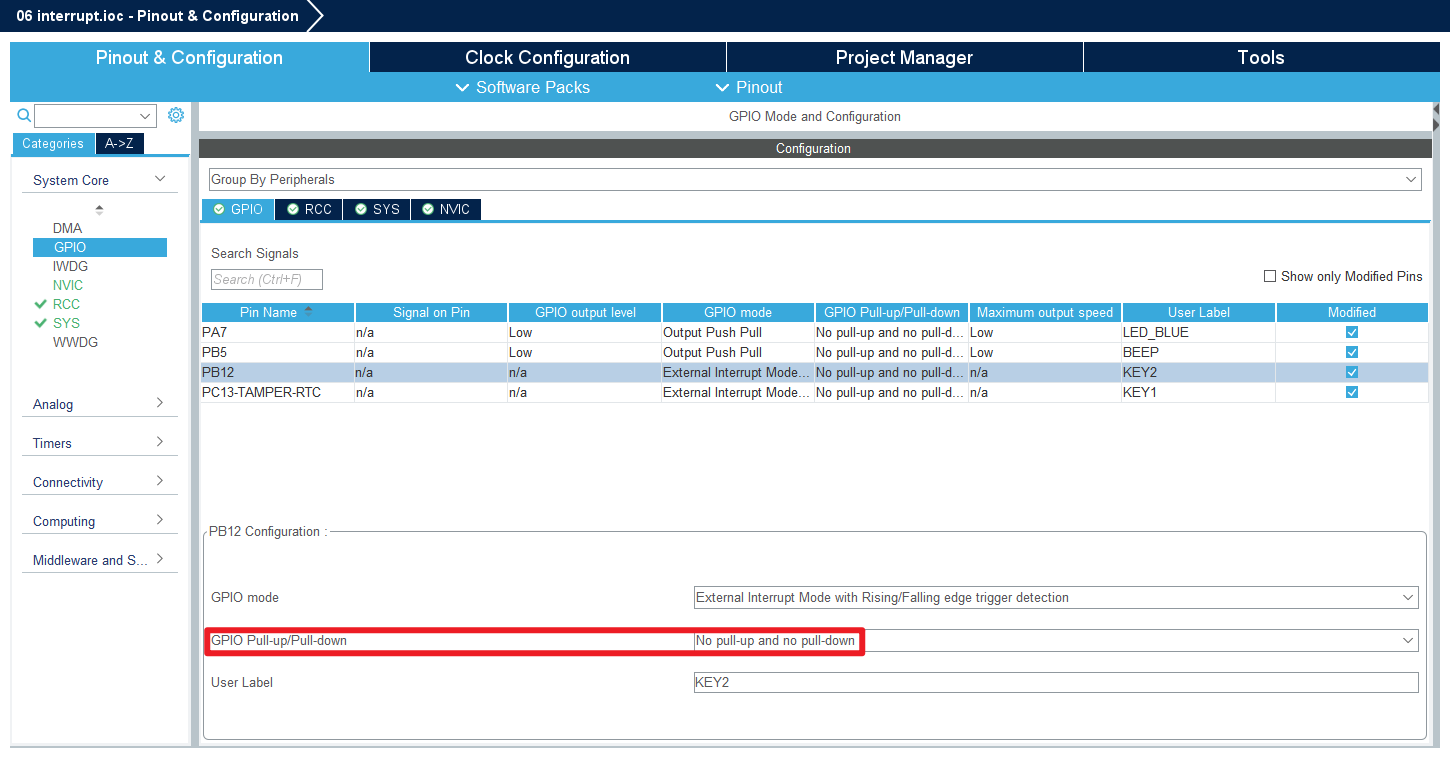This screenshot has height=758, width=1450.
Task: Select GPIO in System Core
Action: [x=99, y=247]
